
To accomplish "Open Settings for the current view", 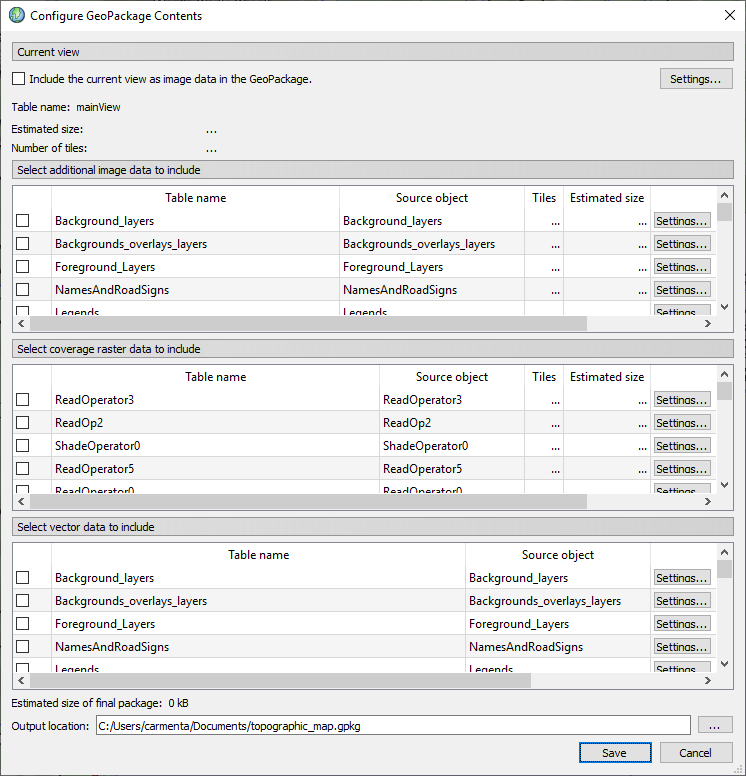I will tap(696, 79).
